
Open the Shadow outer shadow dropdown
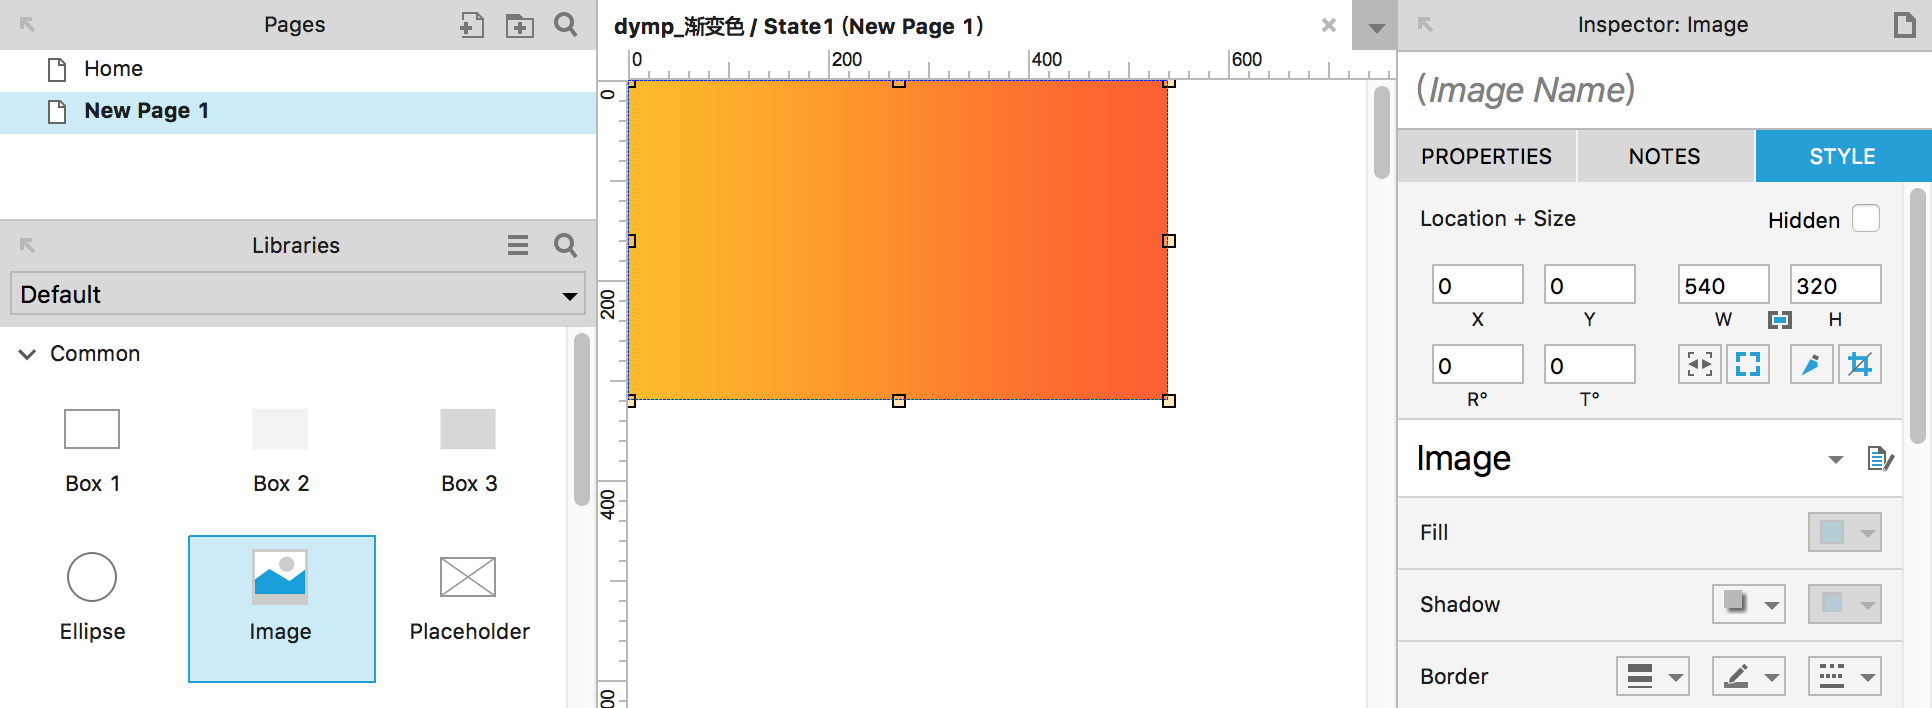(1749, 604)
